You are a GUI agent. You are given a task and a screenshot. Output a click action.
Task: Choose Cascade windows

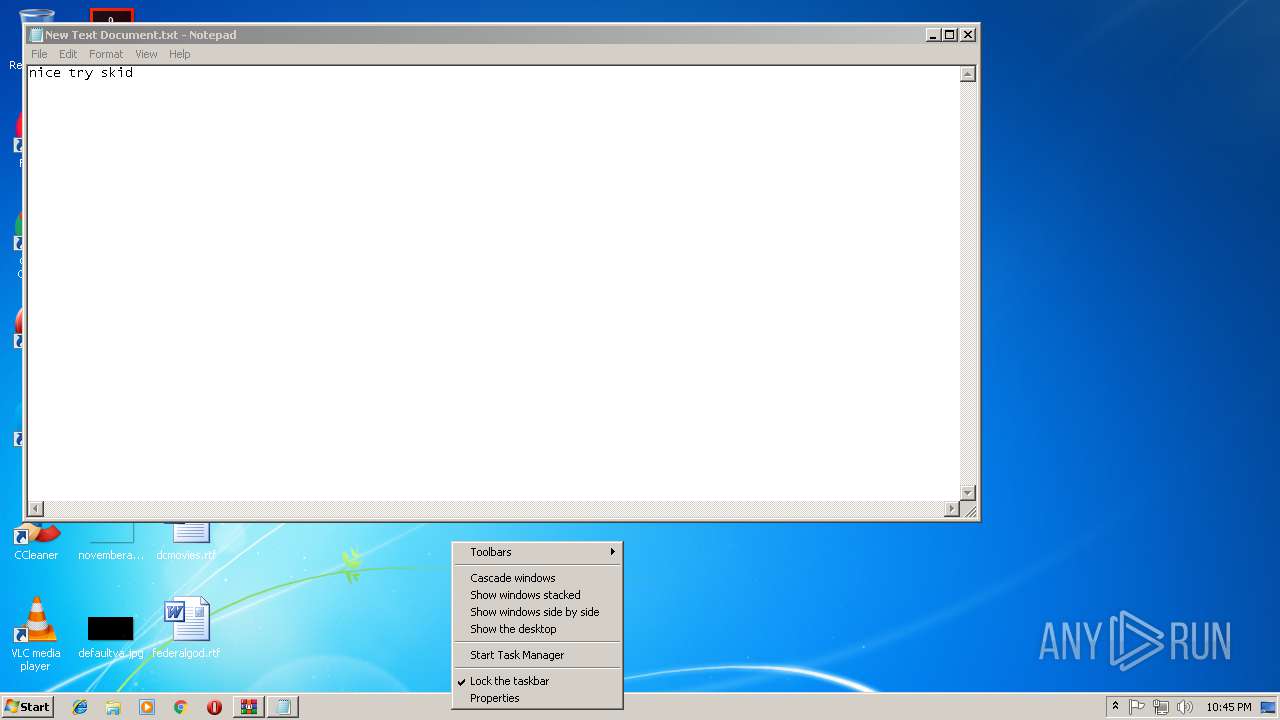[537, 578]
